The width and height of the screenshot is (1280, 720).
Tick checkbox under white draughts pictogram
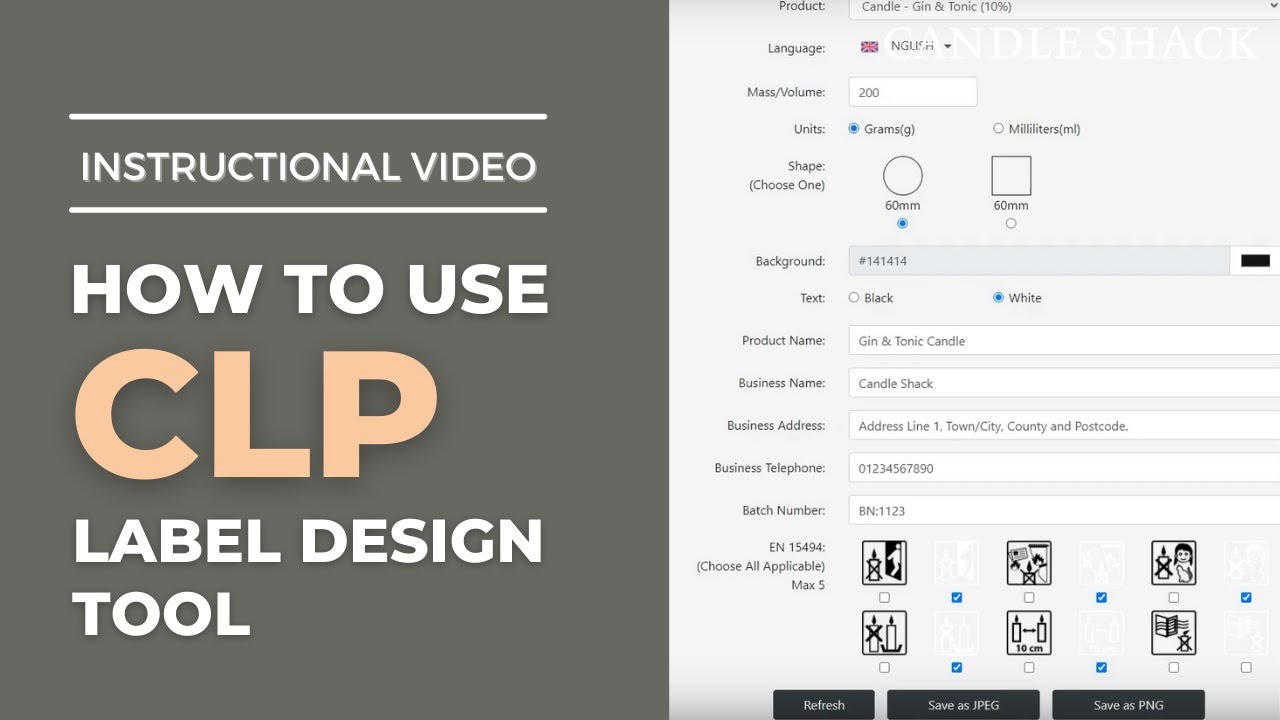click(x=1246, y=667)
